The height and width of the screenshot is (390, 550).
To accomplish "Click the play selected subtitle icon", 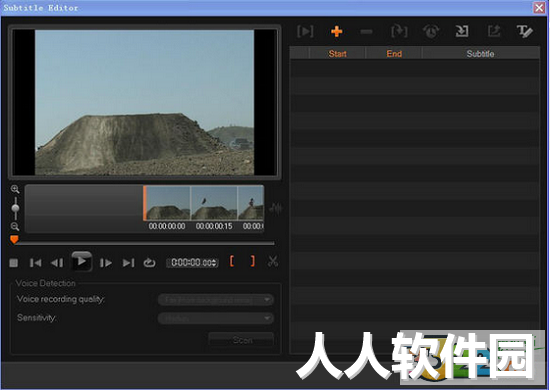I will click(x=305, y=32).
